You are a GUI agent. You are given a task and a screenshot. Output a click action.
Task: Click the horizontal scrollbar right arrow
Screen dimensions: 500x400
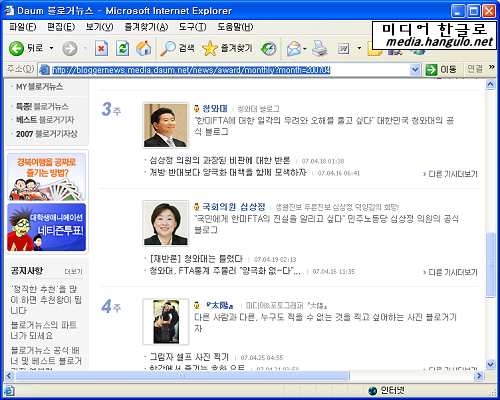tap(479, 376)
